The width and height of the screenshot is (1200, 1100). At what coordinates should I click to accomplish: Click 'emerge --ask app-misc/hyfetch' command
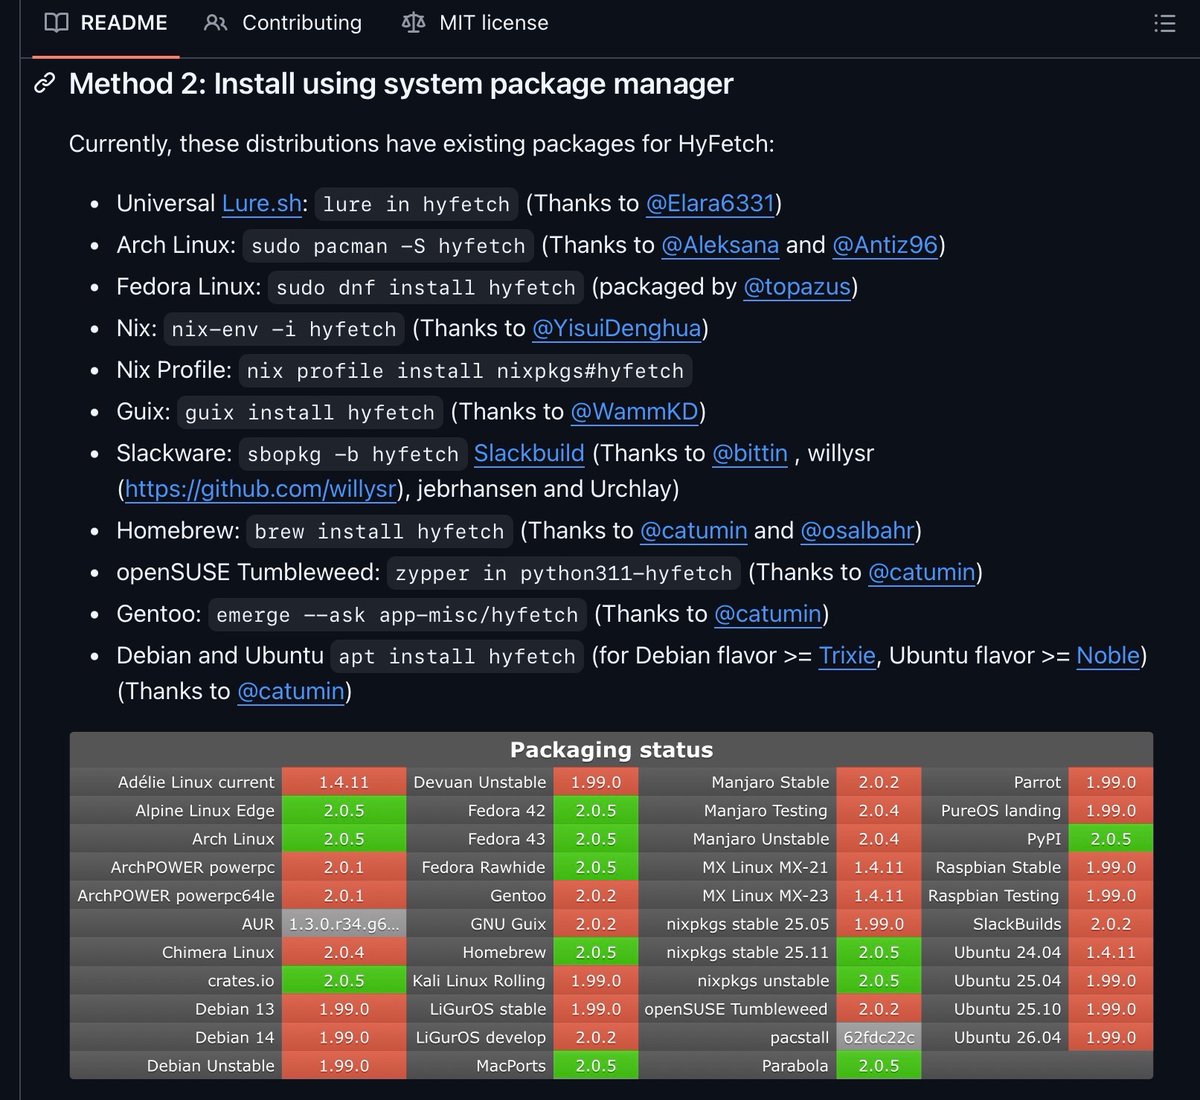tap(397, 615)
